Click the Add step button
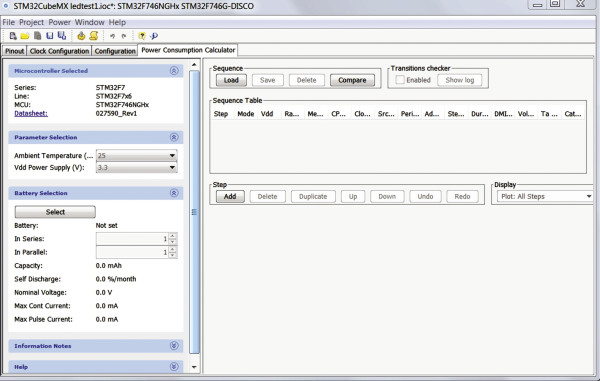 click(x=230, y=196)
